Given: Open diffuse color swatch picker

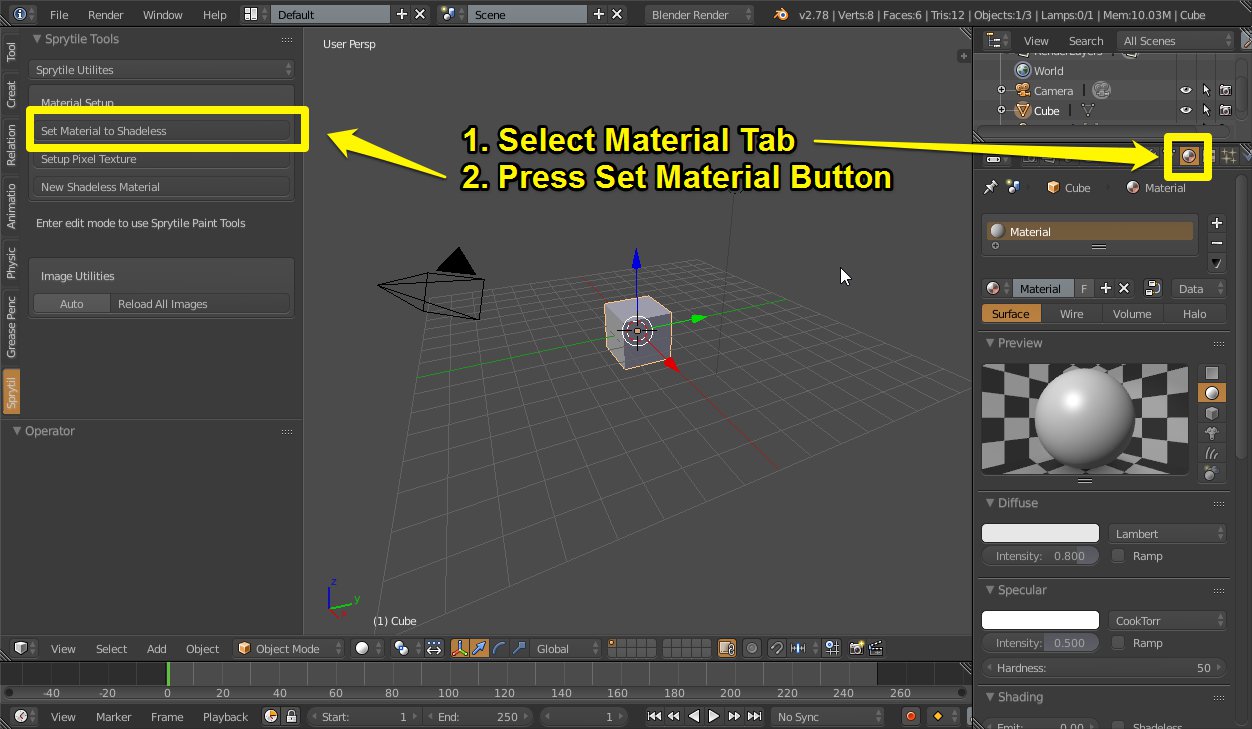Looking at the screenshot, I should coord(1040,534).
